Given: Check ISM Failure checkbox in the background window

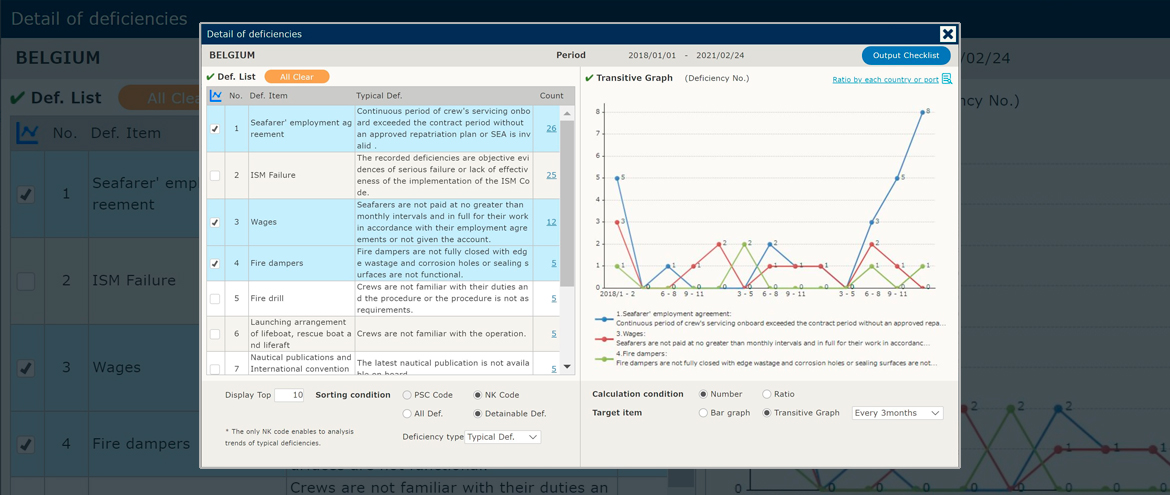Looking at the screenshot, I should click(x=26, y=281).
